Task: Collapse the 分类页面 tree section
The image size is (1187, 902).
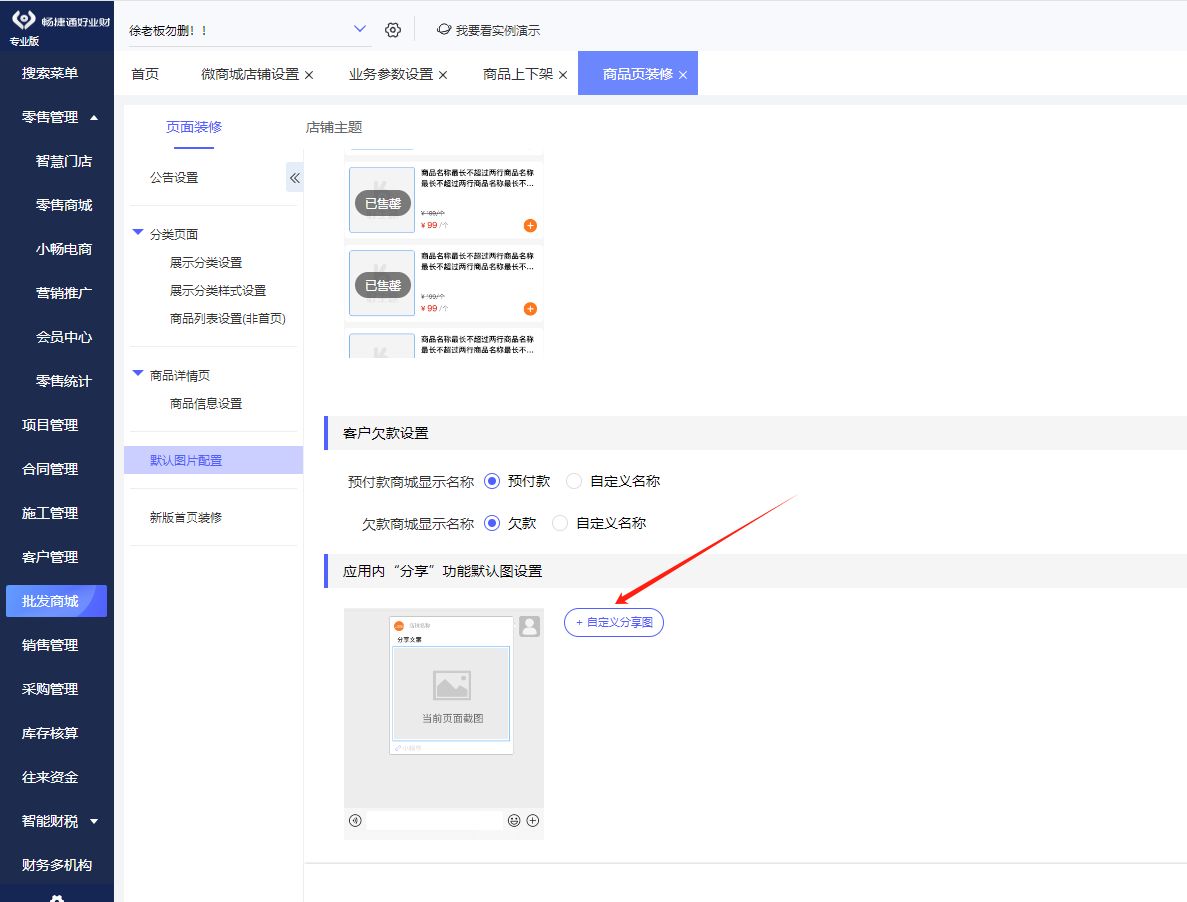Action: (x=138, y=234)
